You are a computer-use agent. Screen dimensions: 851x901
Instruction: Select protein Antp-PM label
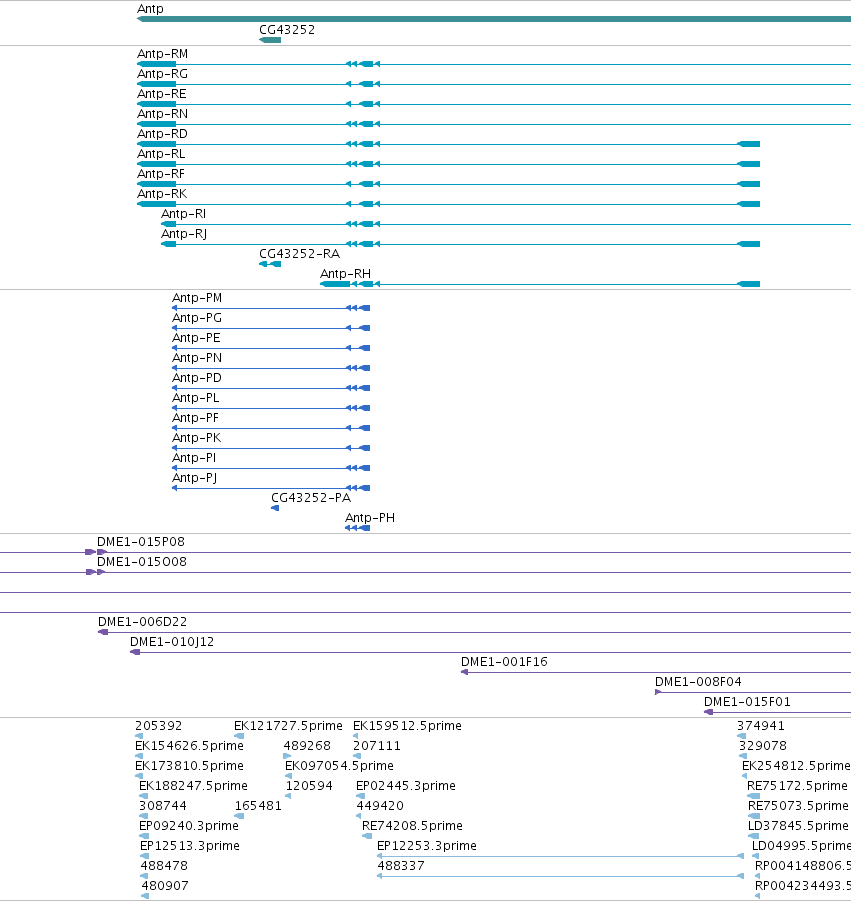[197, 298]
